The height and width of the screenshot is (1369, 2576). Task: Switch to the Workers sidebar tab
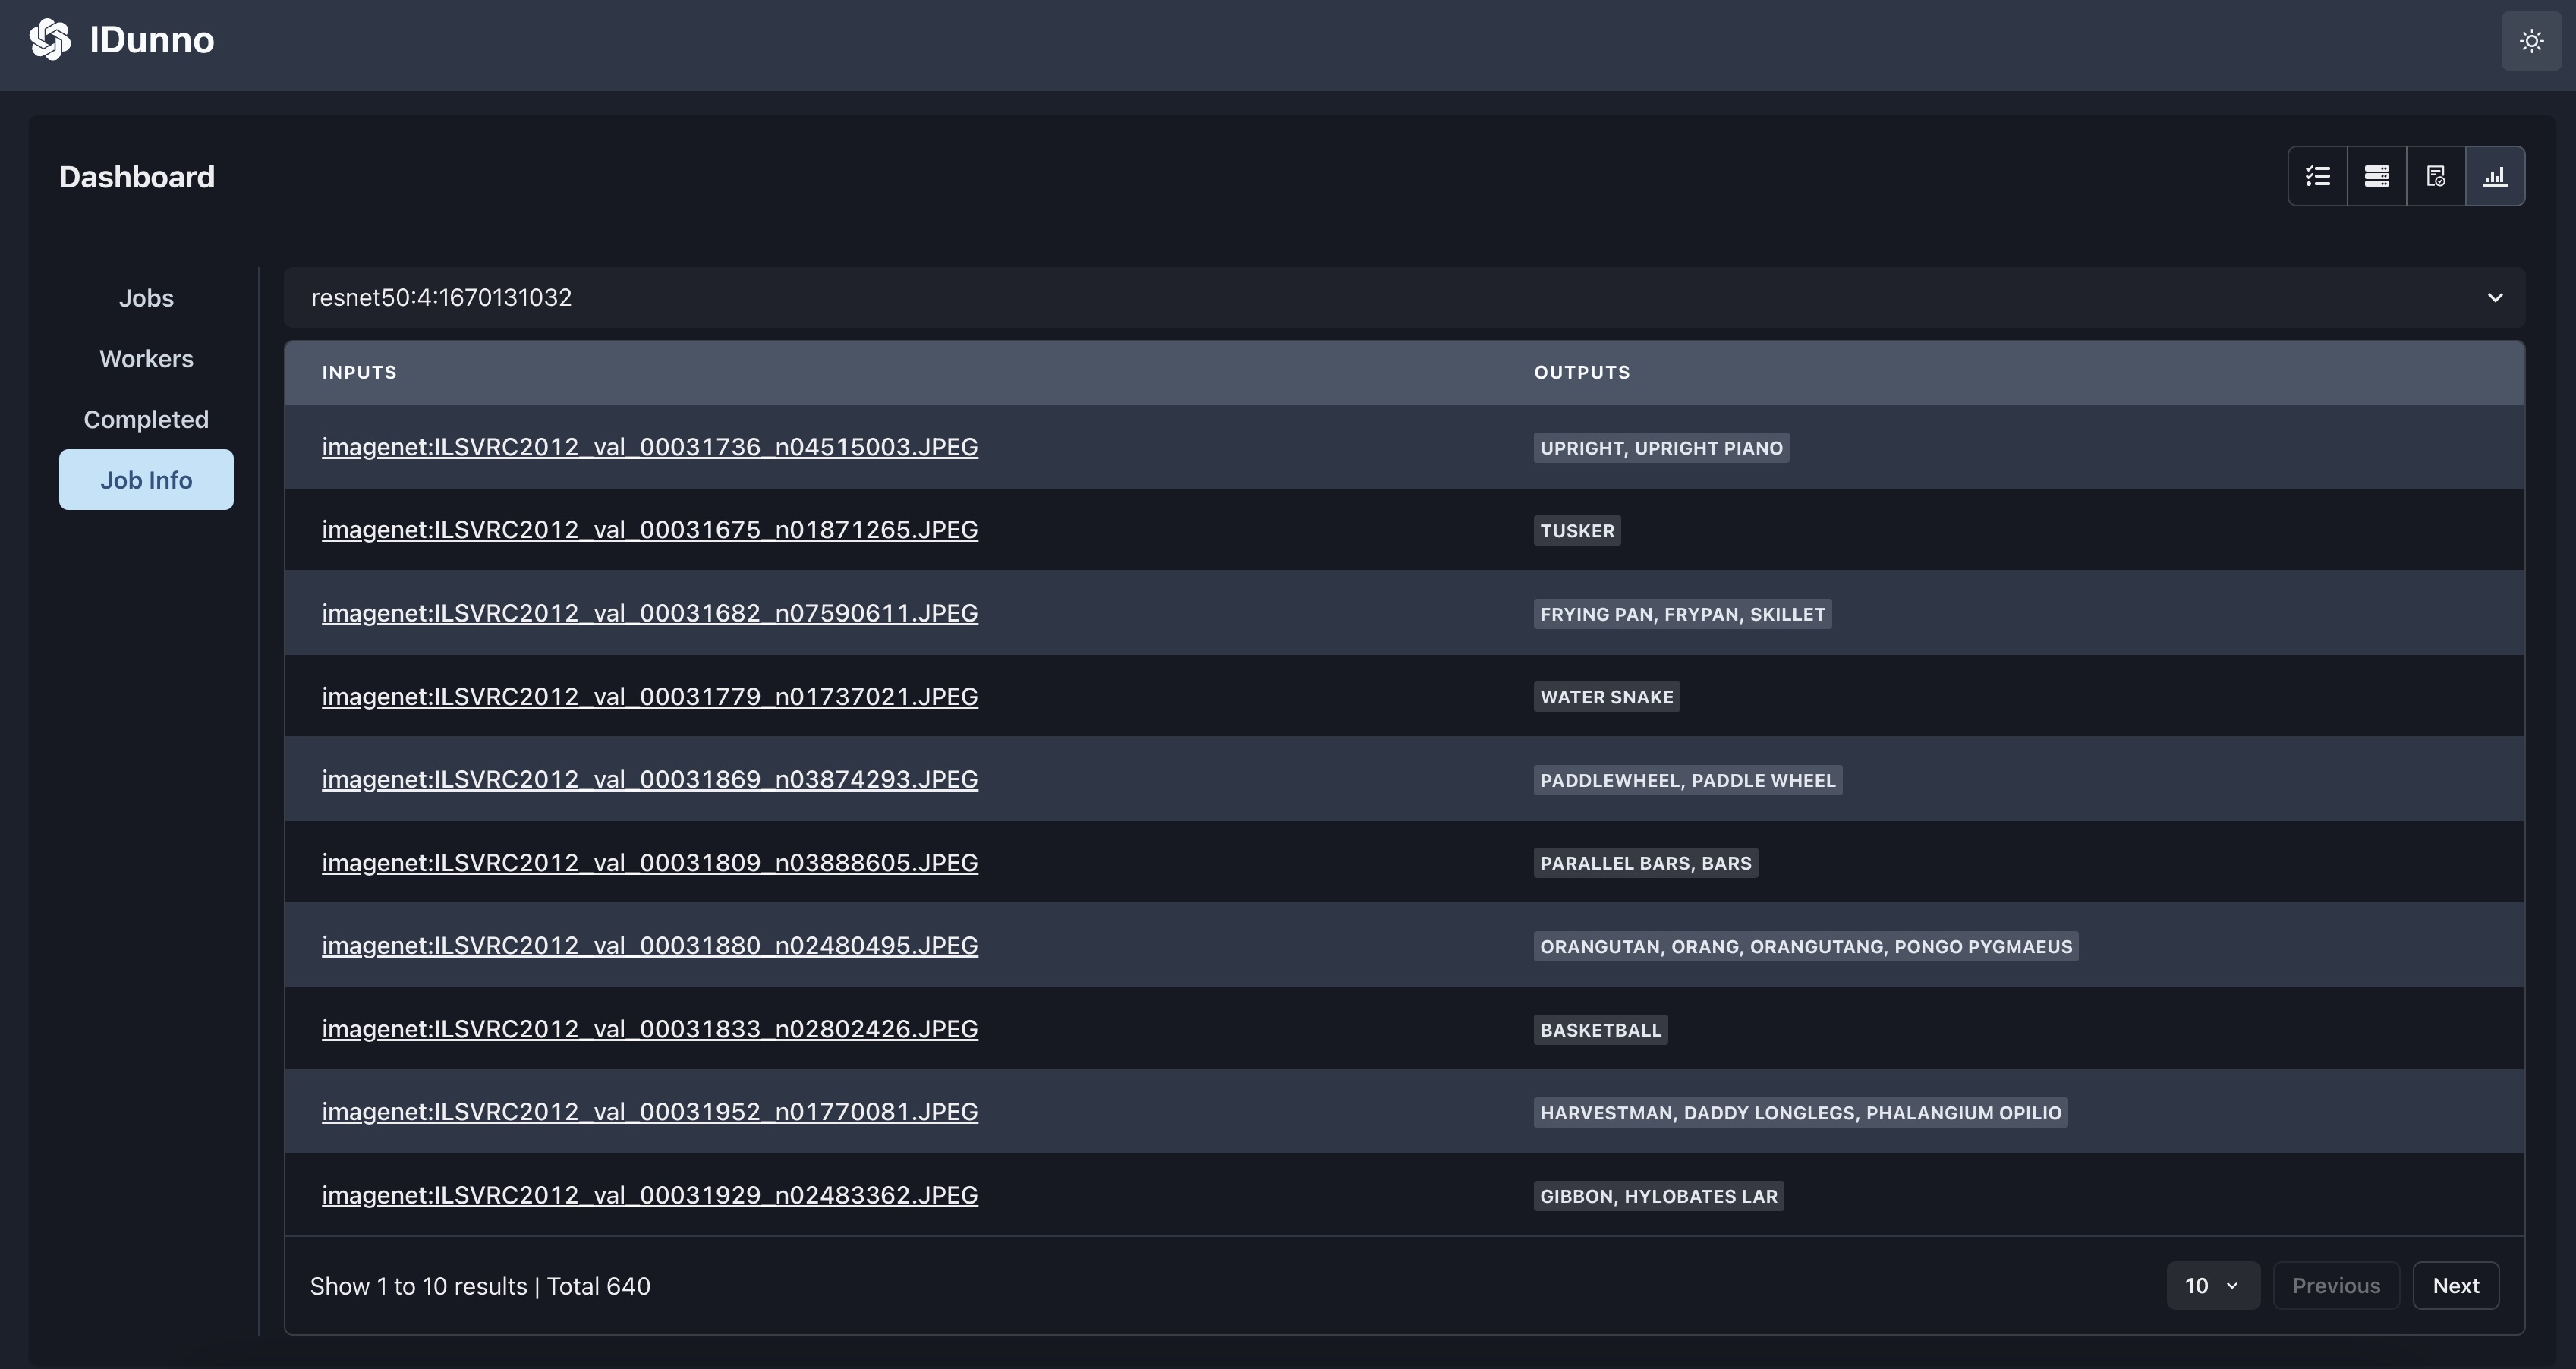click(x=146, y=359)
